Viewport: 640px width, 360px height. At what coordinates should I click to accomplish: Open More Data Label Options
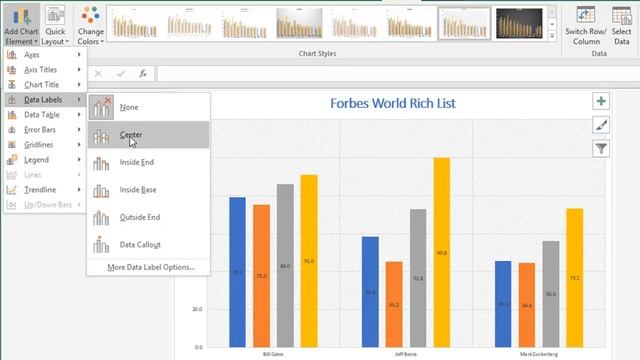click(x=151, y=267)
